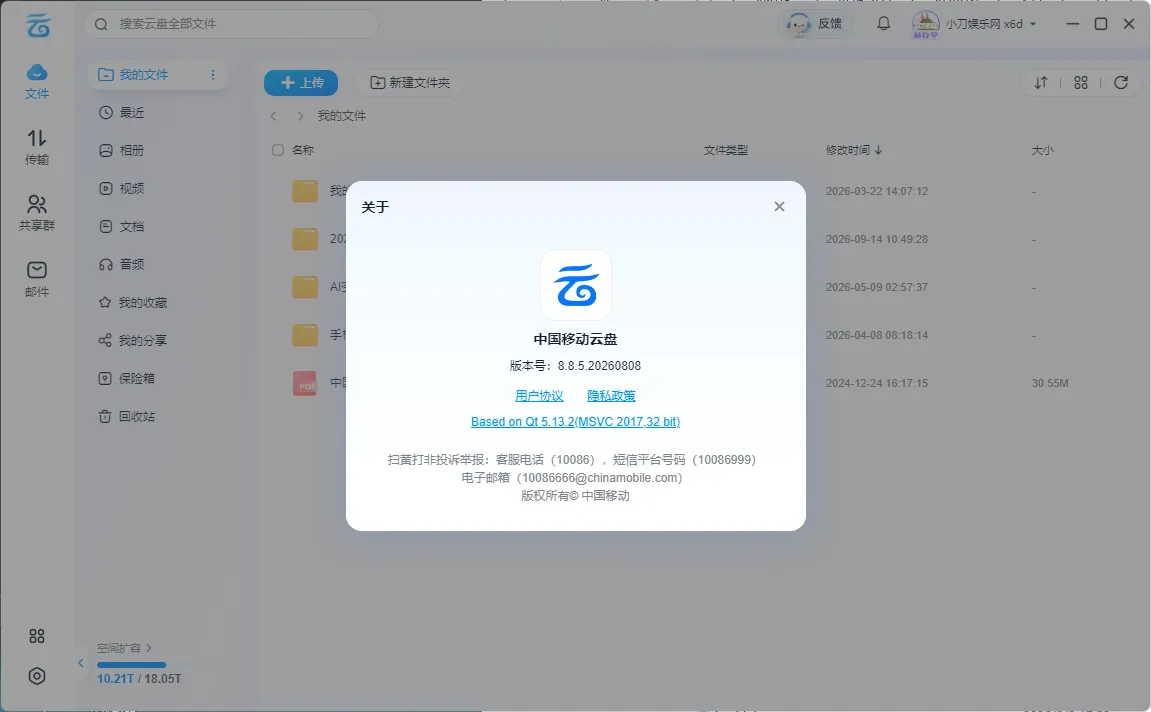Click the 文件类型 column header
Viewport: 1151px width, 712px height.
point(725,150)
